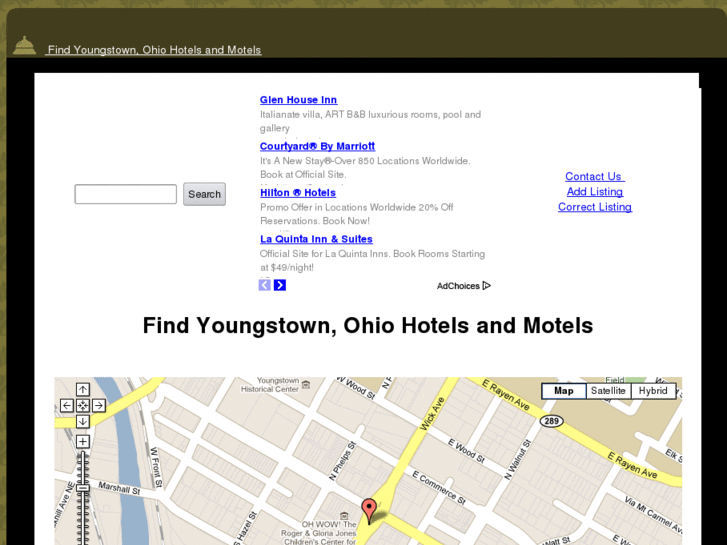Click the main page heading text

[368, 325]
